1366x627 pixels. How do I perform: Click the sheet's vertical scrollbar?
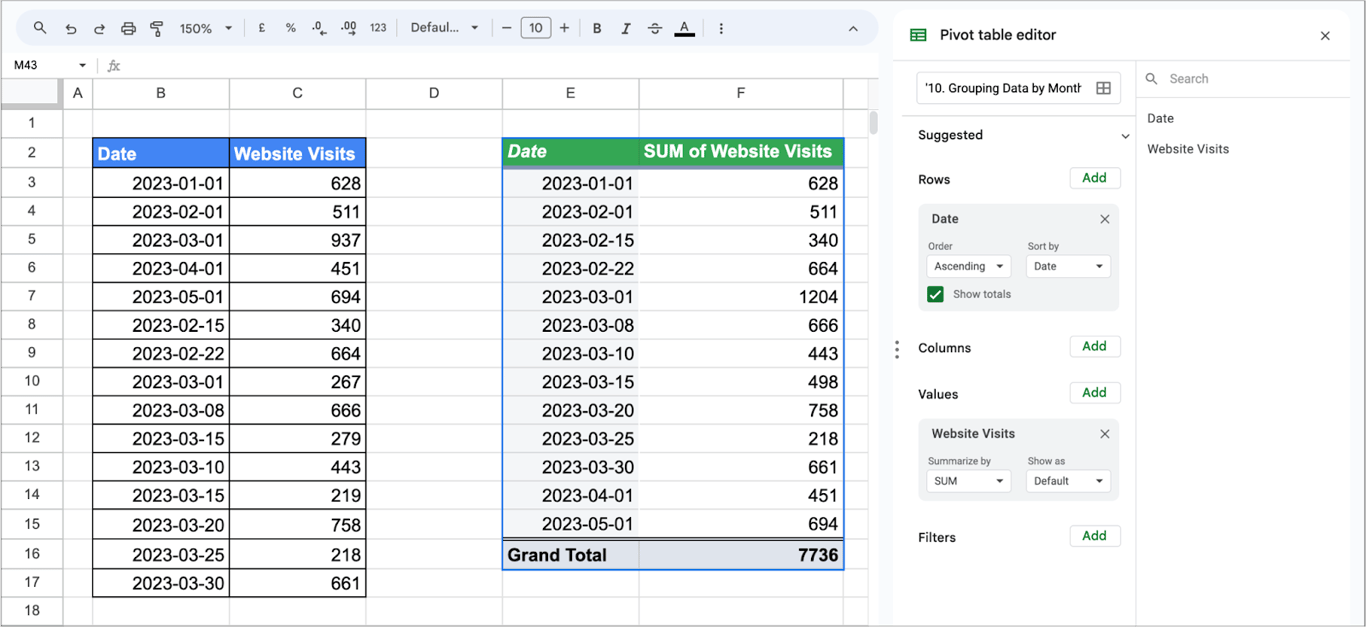click(873, 123)
